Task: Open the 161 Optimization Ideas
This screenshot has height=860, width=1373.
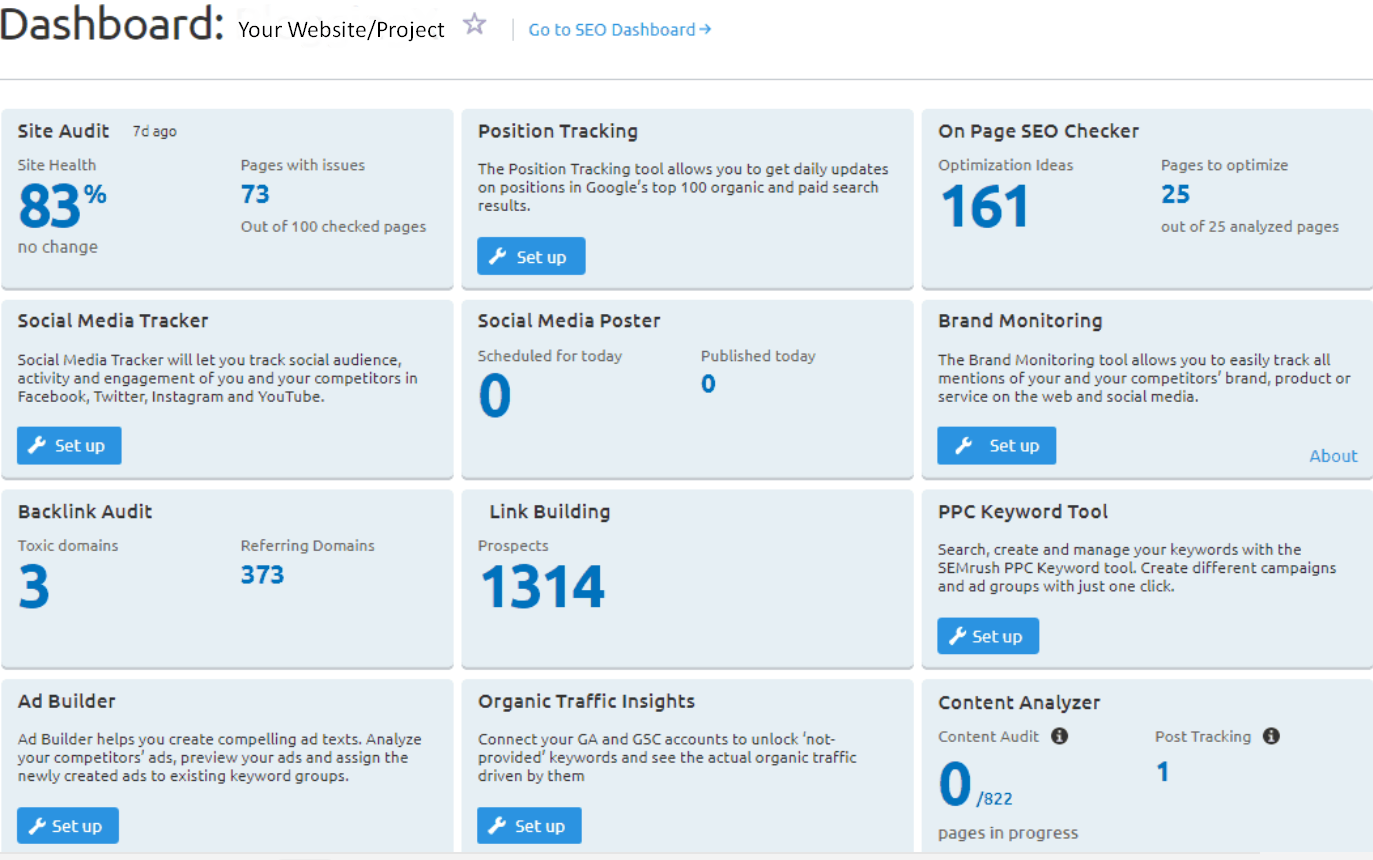Action: 984,205
